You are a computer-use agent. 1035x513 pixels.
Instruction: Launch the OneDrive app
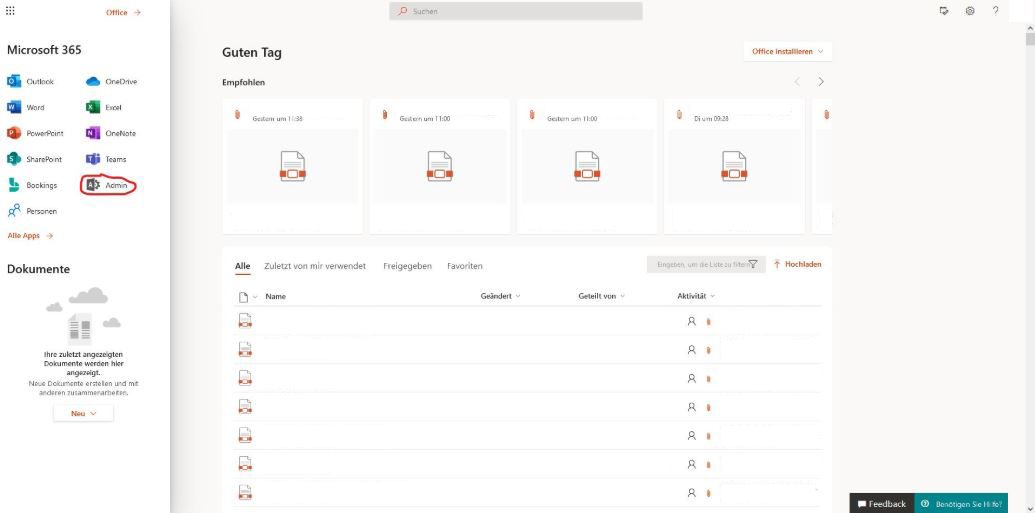click(93, 81)
